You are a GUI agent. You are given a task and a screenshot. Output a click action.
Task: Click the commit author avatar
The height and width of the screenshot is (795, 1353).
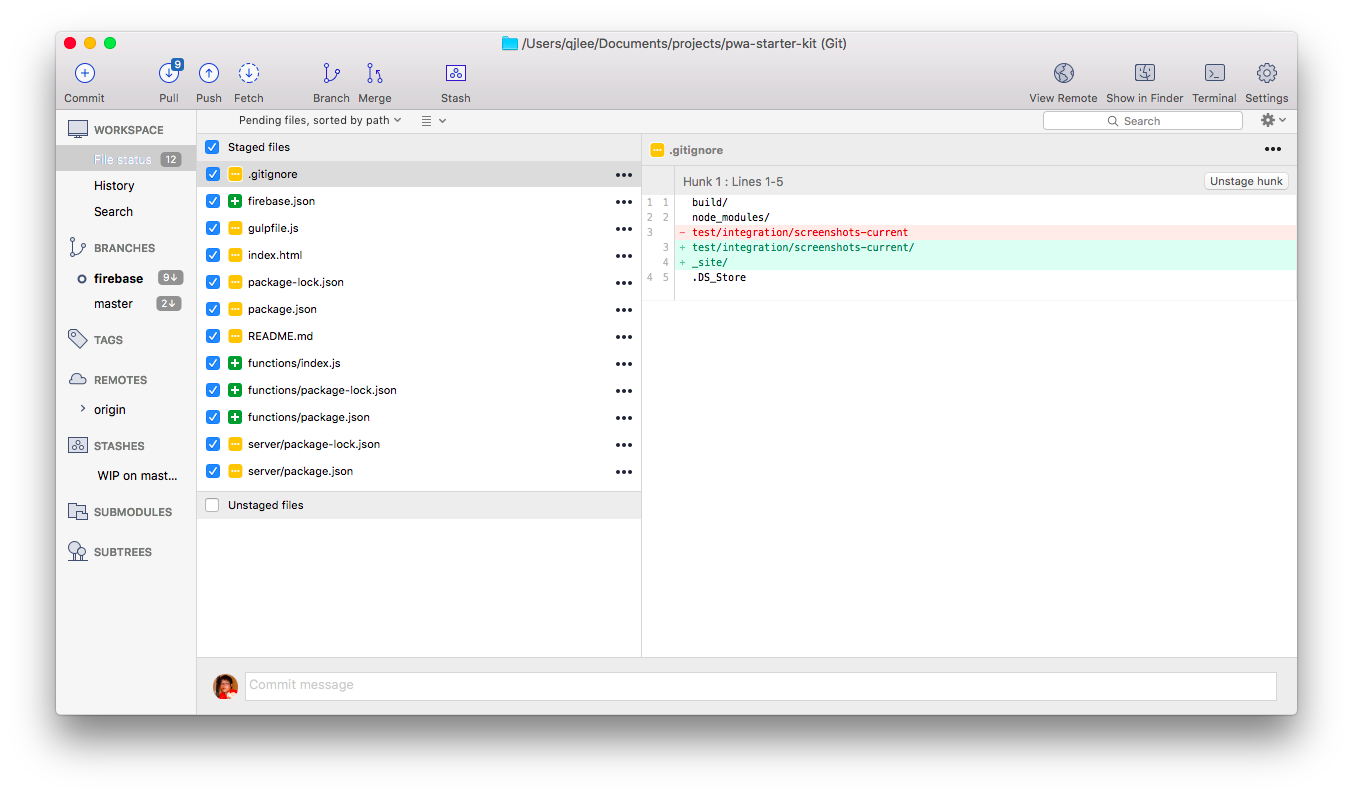tap(226, 686)
